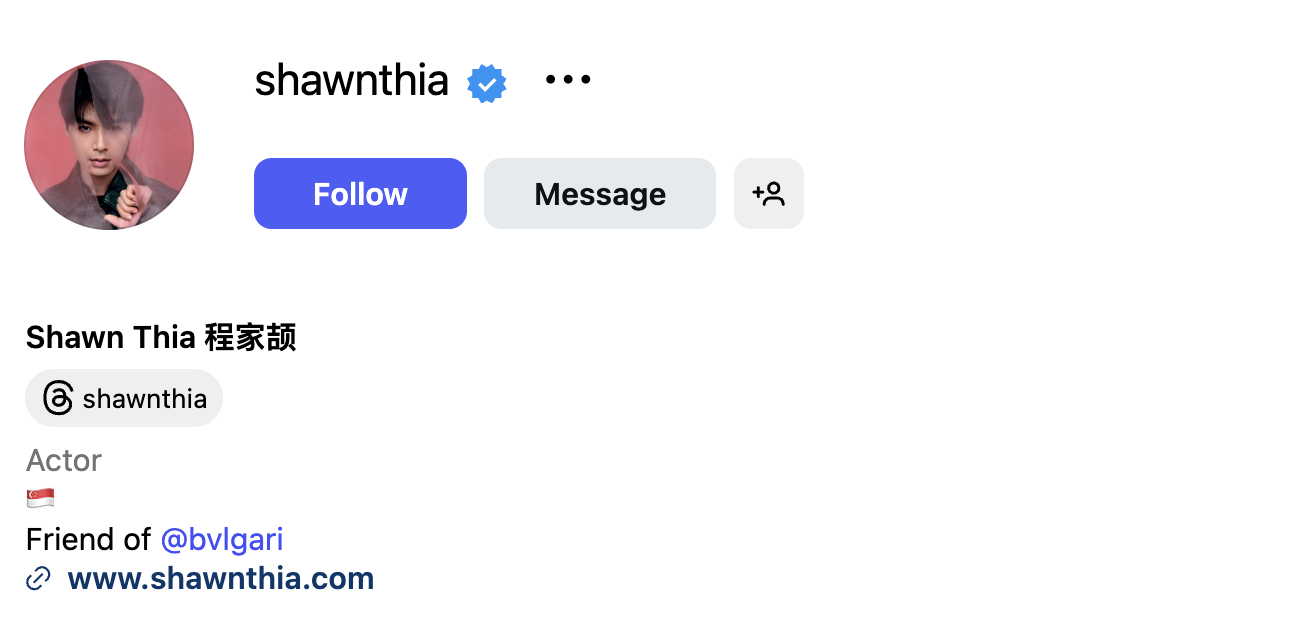Click the verified blue checkmark badge
Image resolution: width=1292 pixels, height=642 pixels.
(x=487, y=82)
